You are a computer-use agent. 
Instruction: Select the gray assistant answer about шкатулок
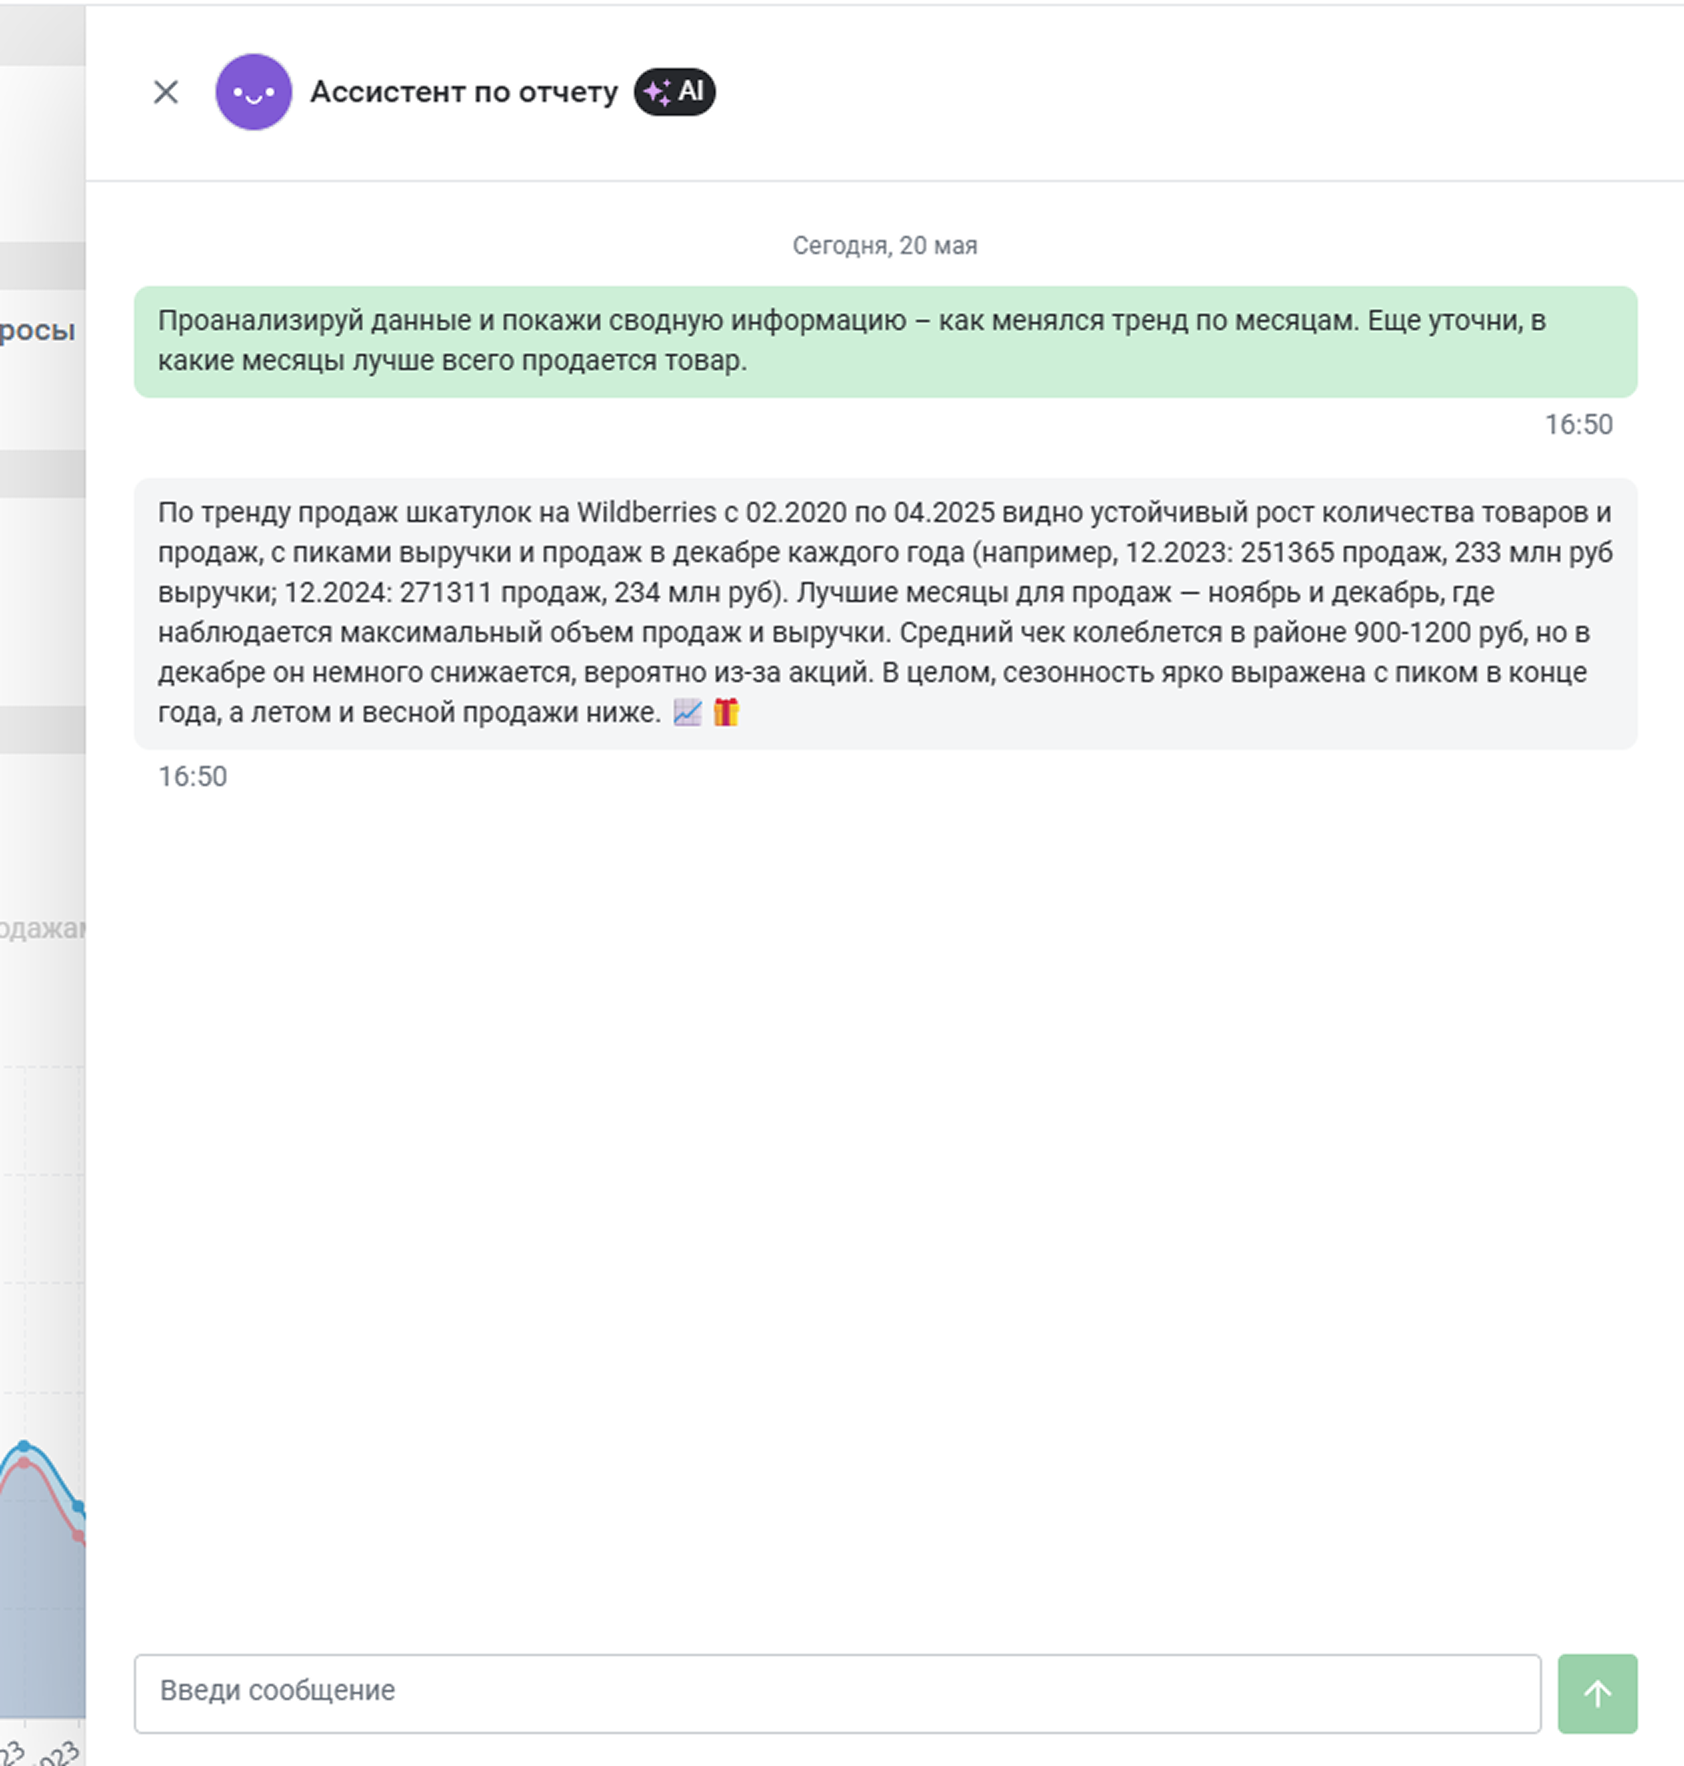886,614
